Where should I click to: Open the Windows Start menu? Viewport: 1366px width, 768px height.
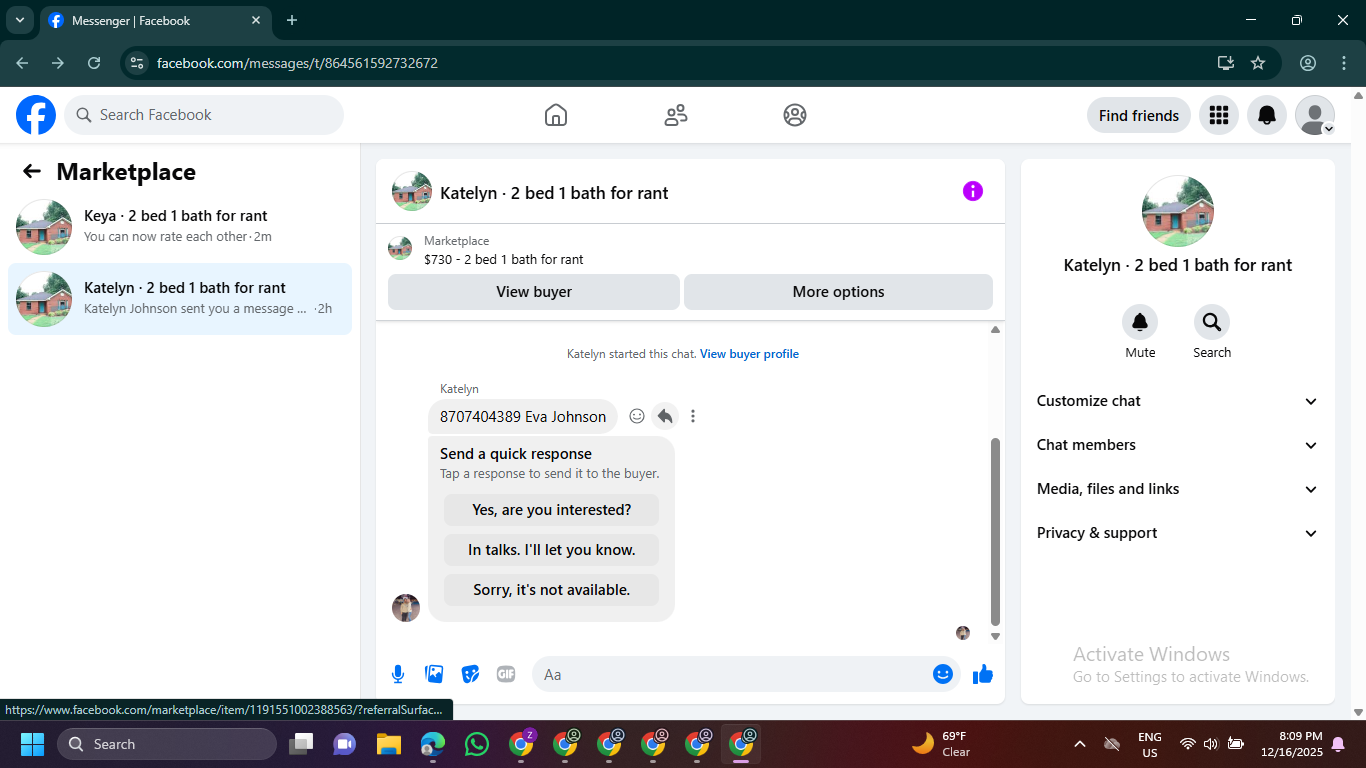point(32,744)
